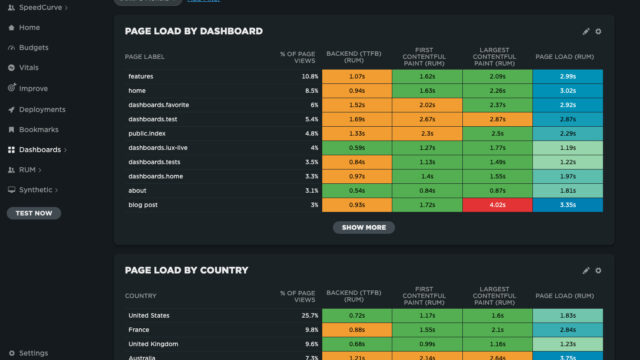Click the Deployments rocket icon
Viewport: 640px width, 360px height.
coord(11,109)
